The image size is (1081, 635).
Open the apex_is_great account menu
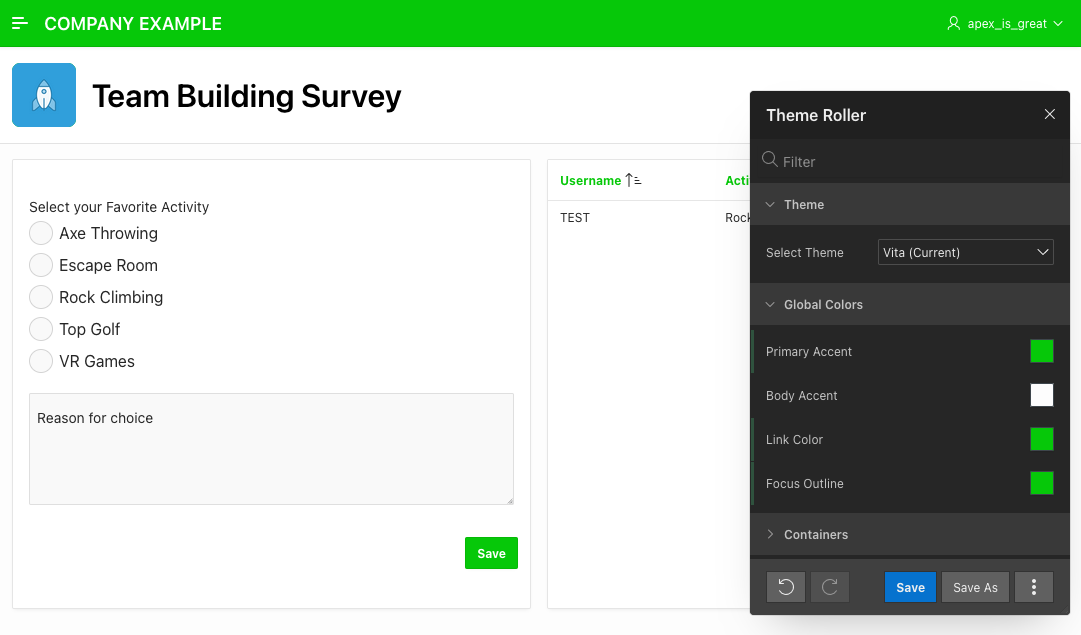tap(1005, 23)
